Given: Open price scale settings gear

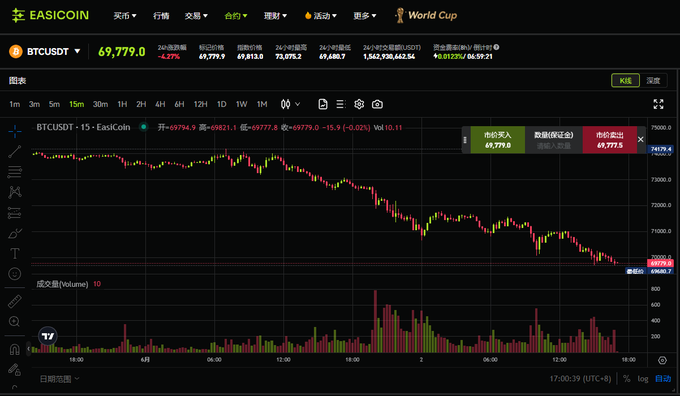Looking at the screenshot, I should click(x=662, y=360).
